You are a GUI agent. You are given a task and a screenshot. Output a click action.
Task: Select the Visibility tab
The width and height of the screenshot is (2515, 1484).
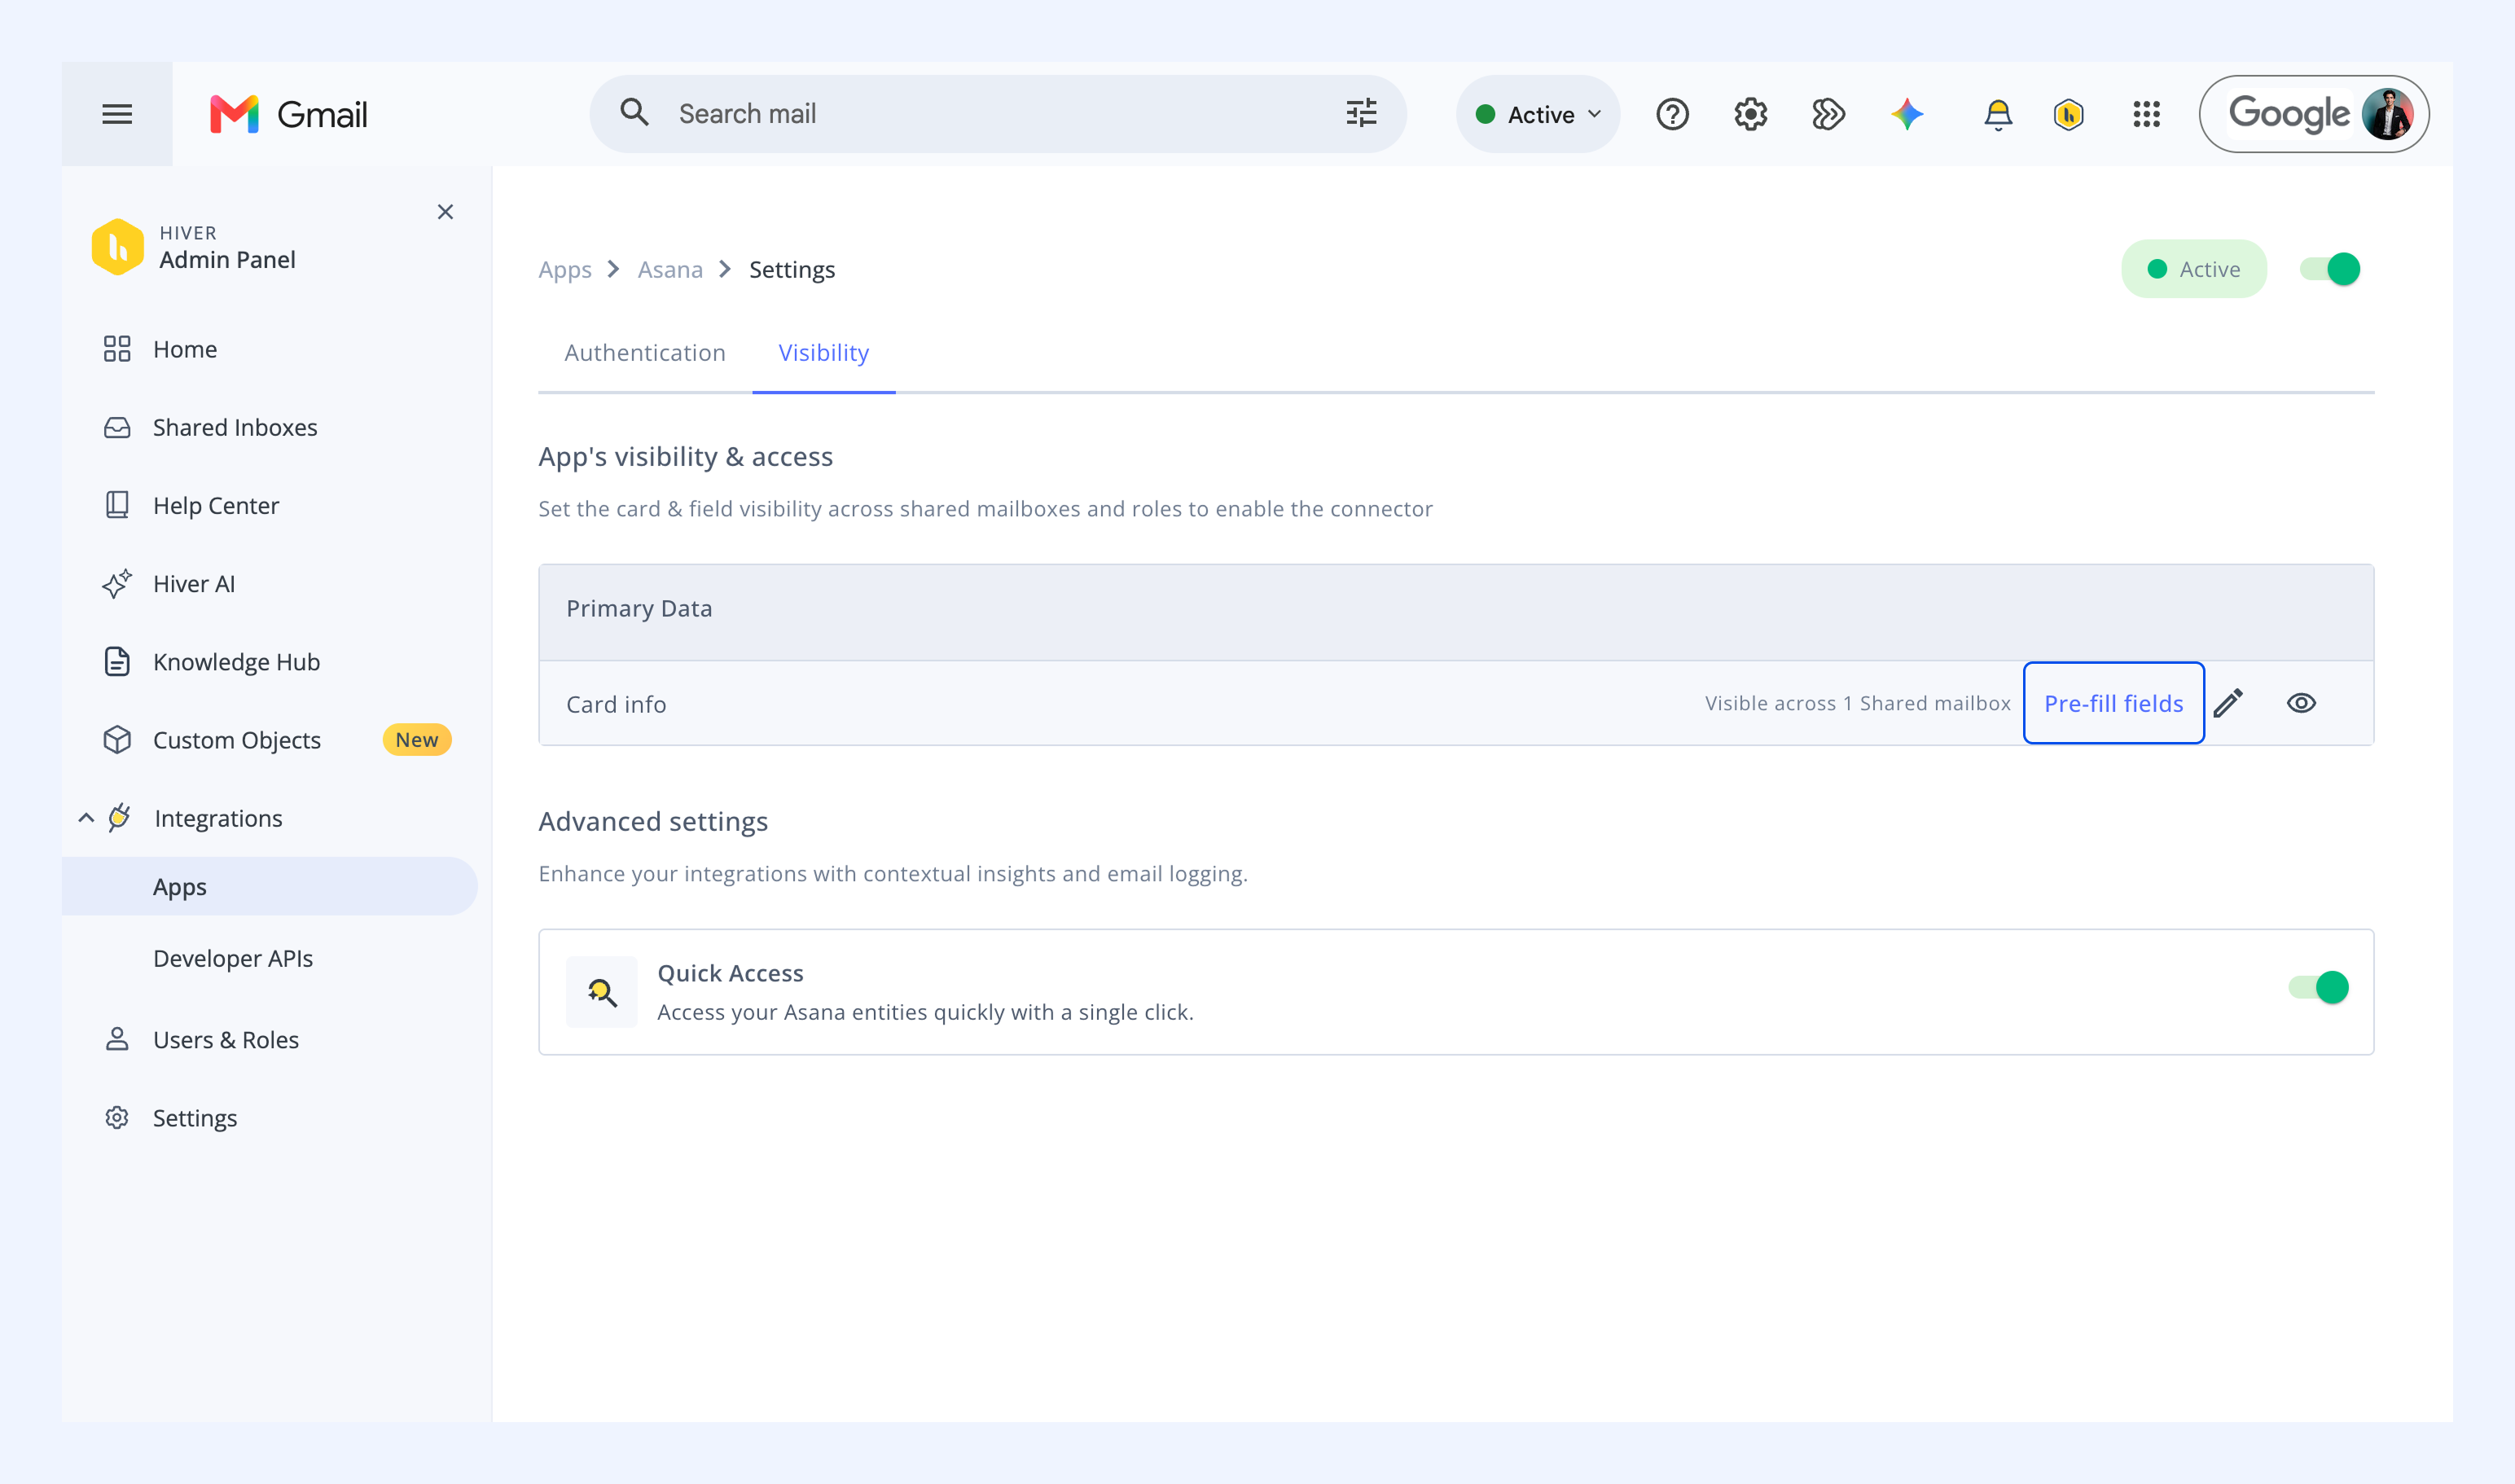(x=823, y=353)
